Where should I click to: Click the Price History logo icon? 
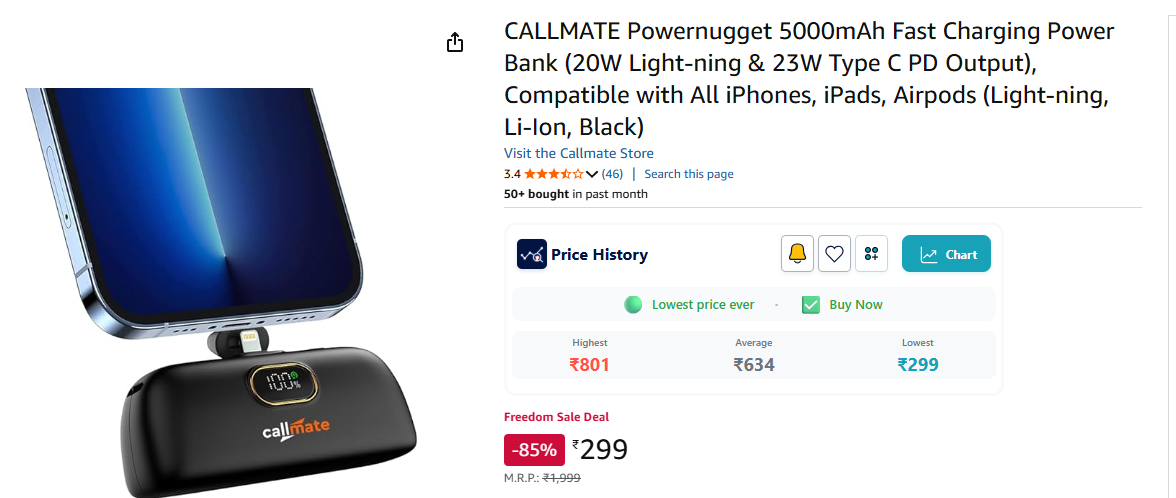(x=532, y=254)
